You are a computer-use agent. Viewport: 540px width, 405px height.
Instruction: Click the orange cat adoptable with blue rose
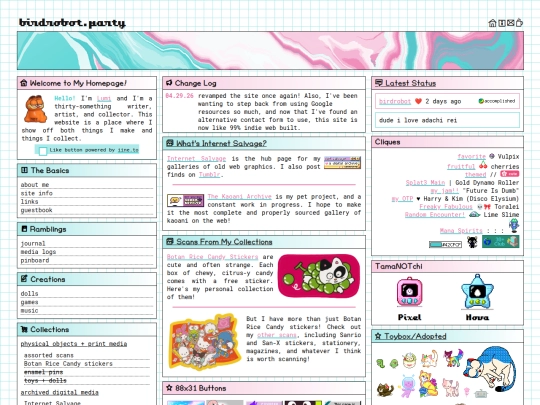(428, 383)
